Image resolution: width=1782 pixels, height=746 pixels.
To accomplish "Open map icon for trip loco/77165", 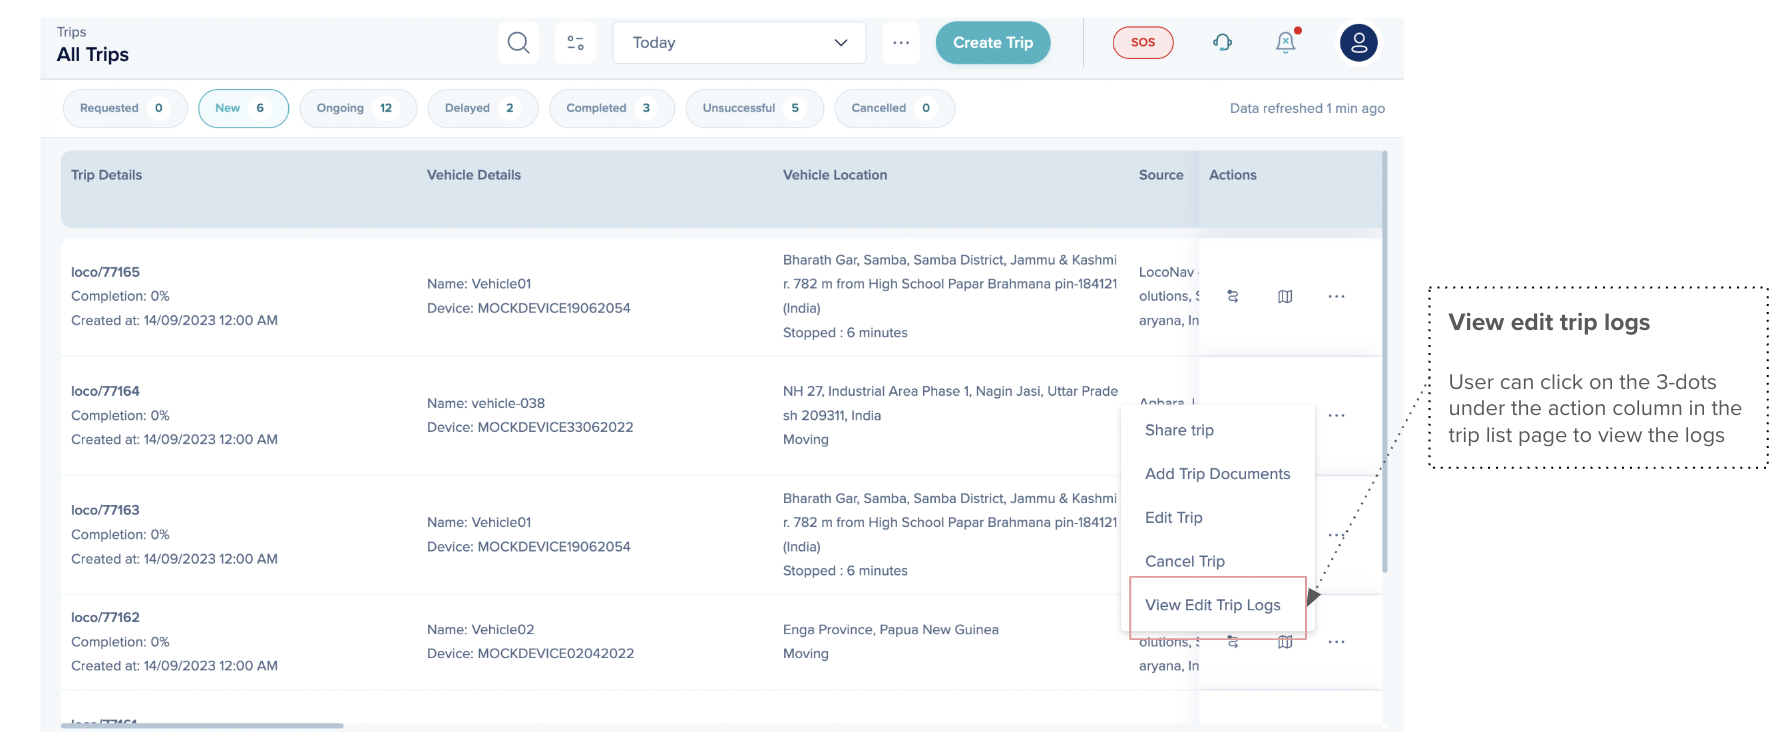I will 1285,296.
